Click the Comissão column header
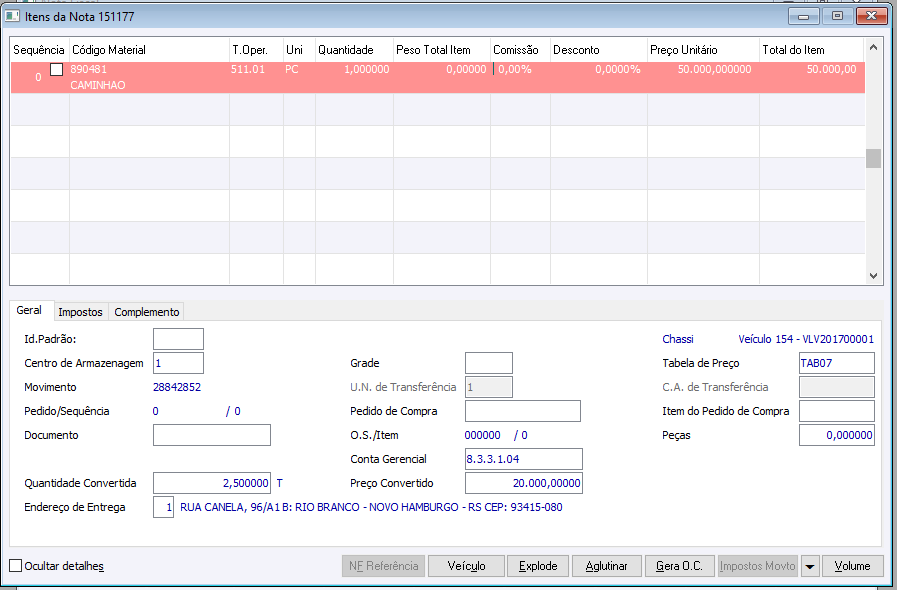Image resolution: width=897 pixels, height=590 pixels. [520, 50]
